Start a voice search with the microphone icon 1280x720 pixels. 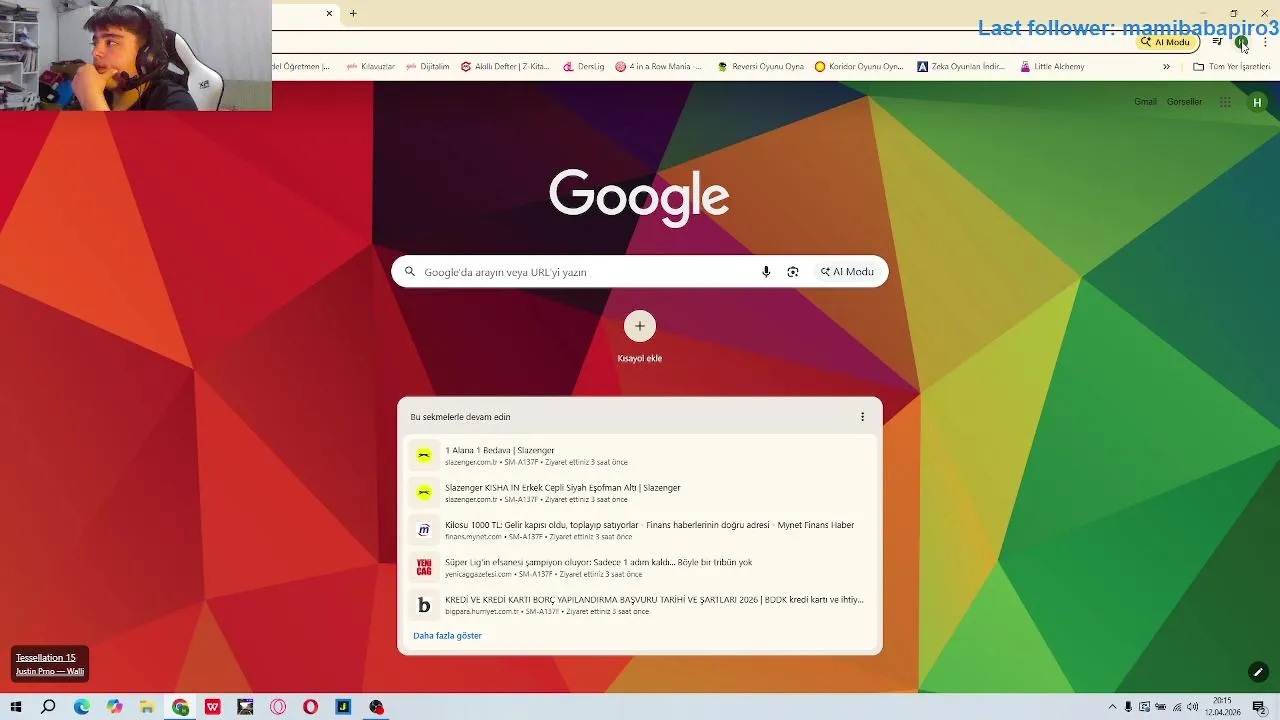(x=766, y=272)
